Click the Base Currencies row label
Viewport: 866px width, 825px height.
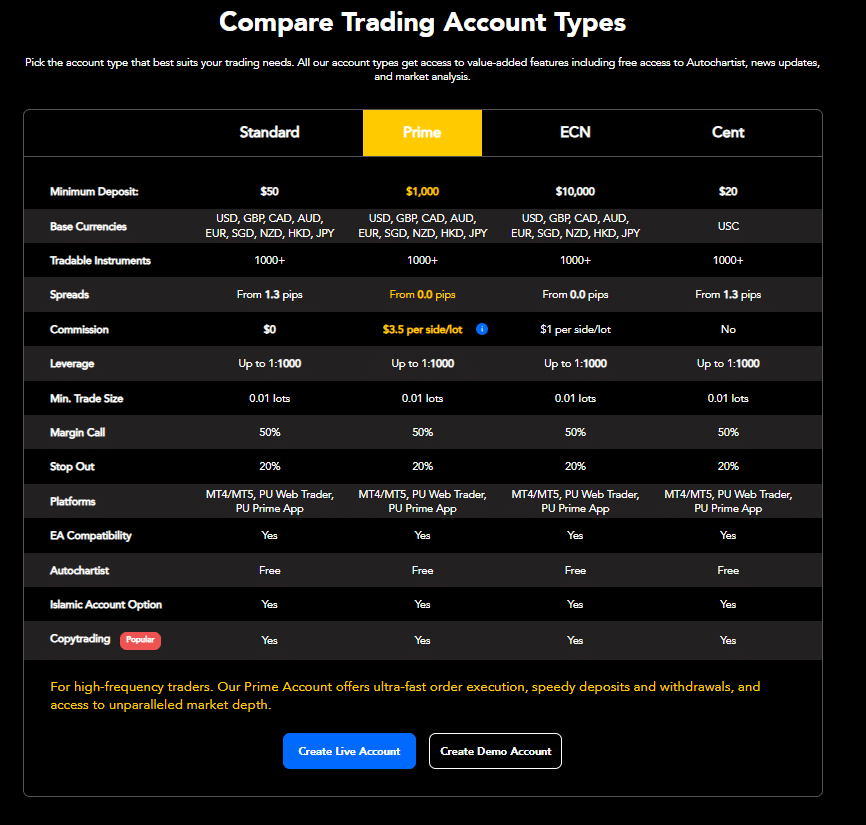[88, 226]
